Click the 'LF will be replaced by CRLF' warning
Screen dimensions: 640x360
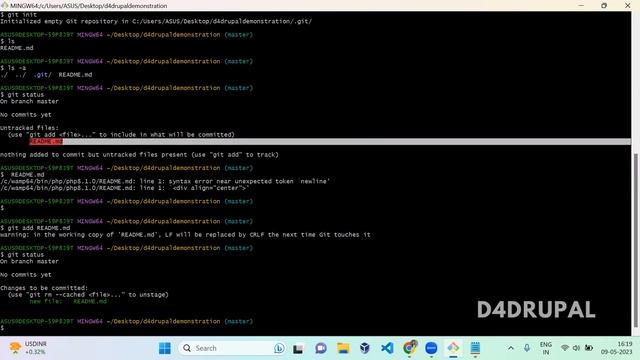[x=185, y=235]
